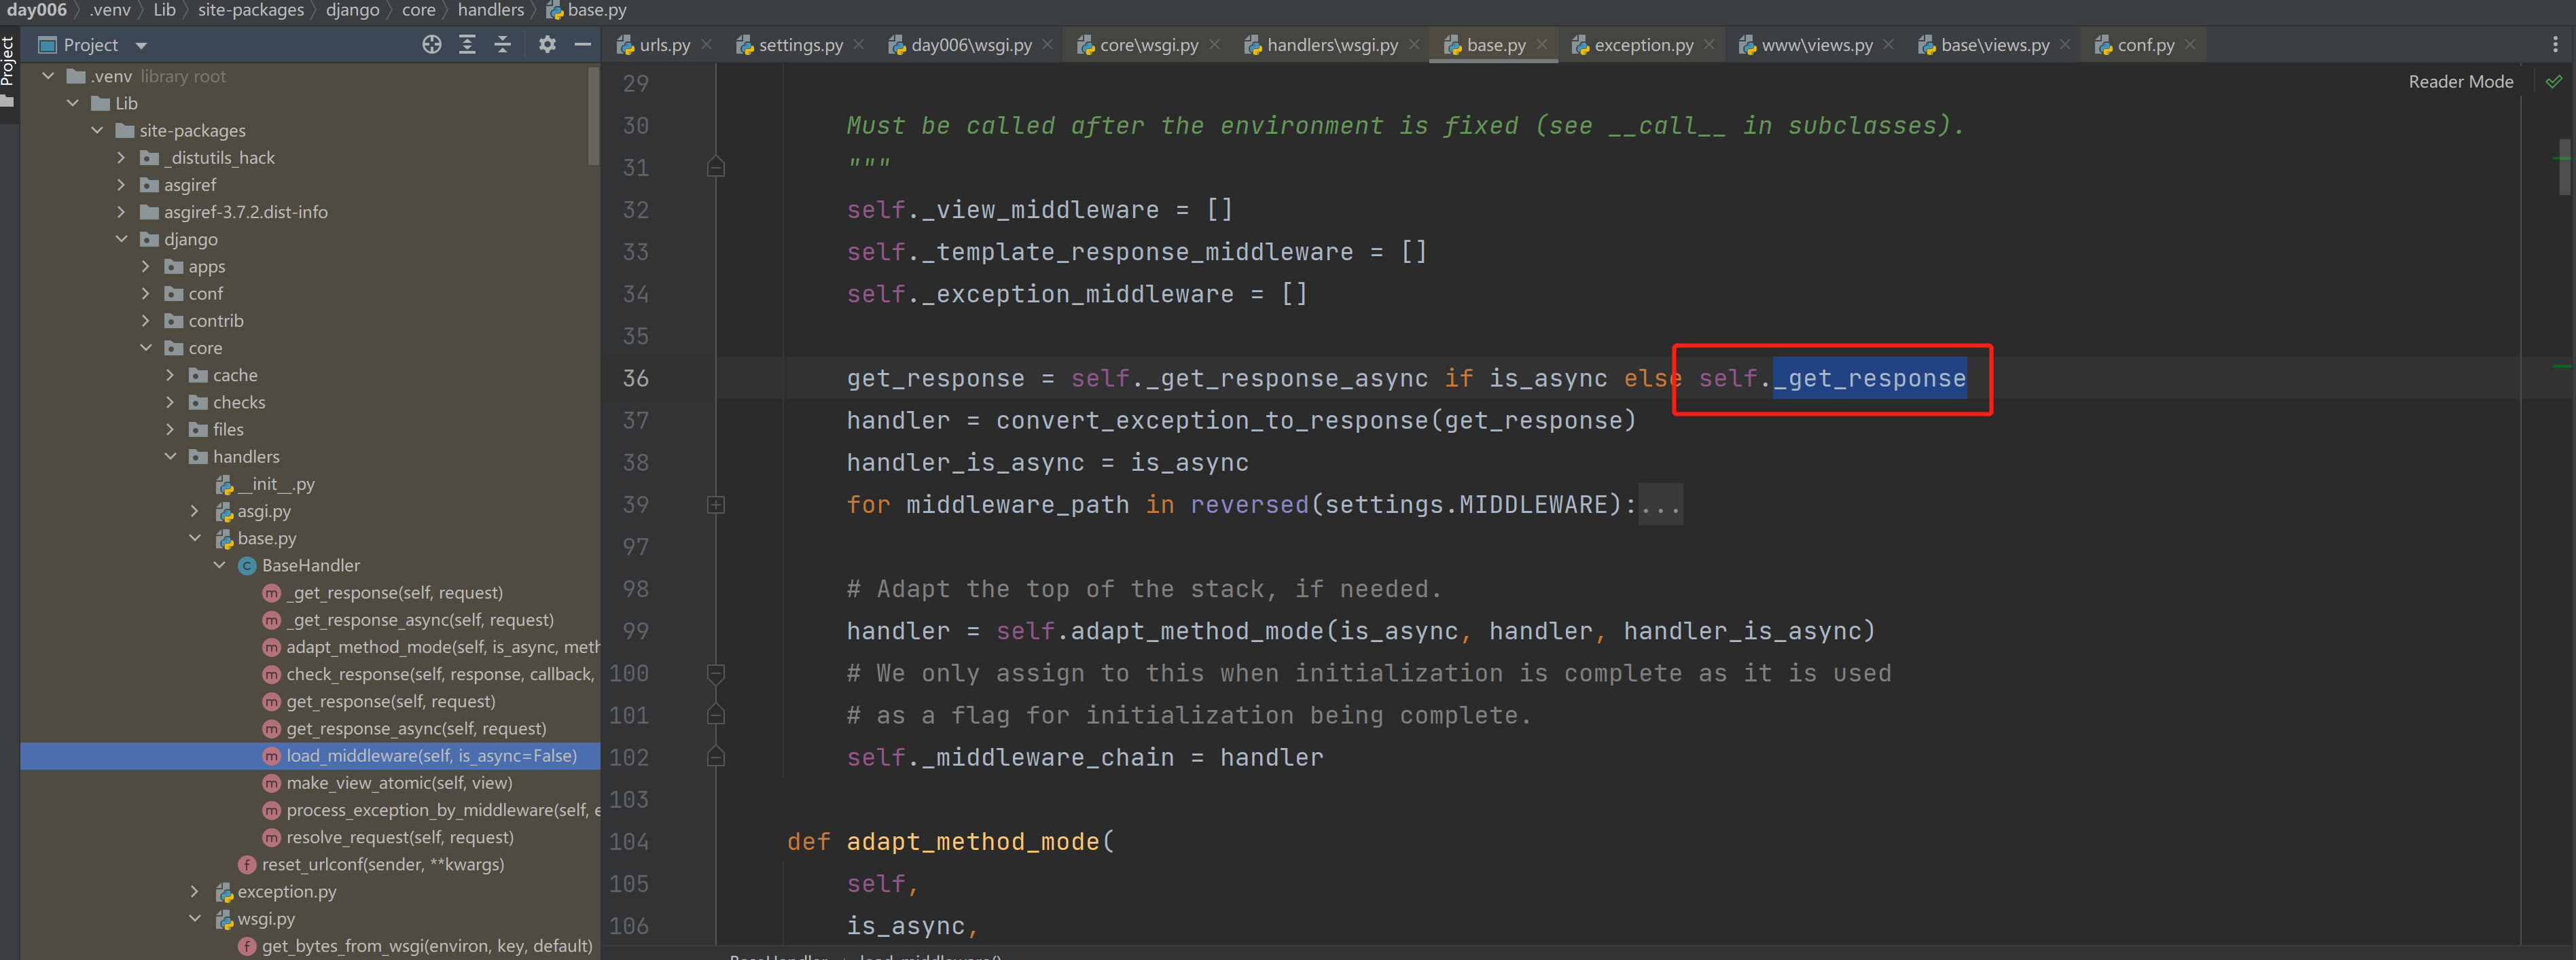Collapse the handlers folder

tap(170, 456)
